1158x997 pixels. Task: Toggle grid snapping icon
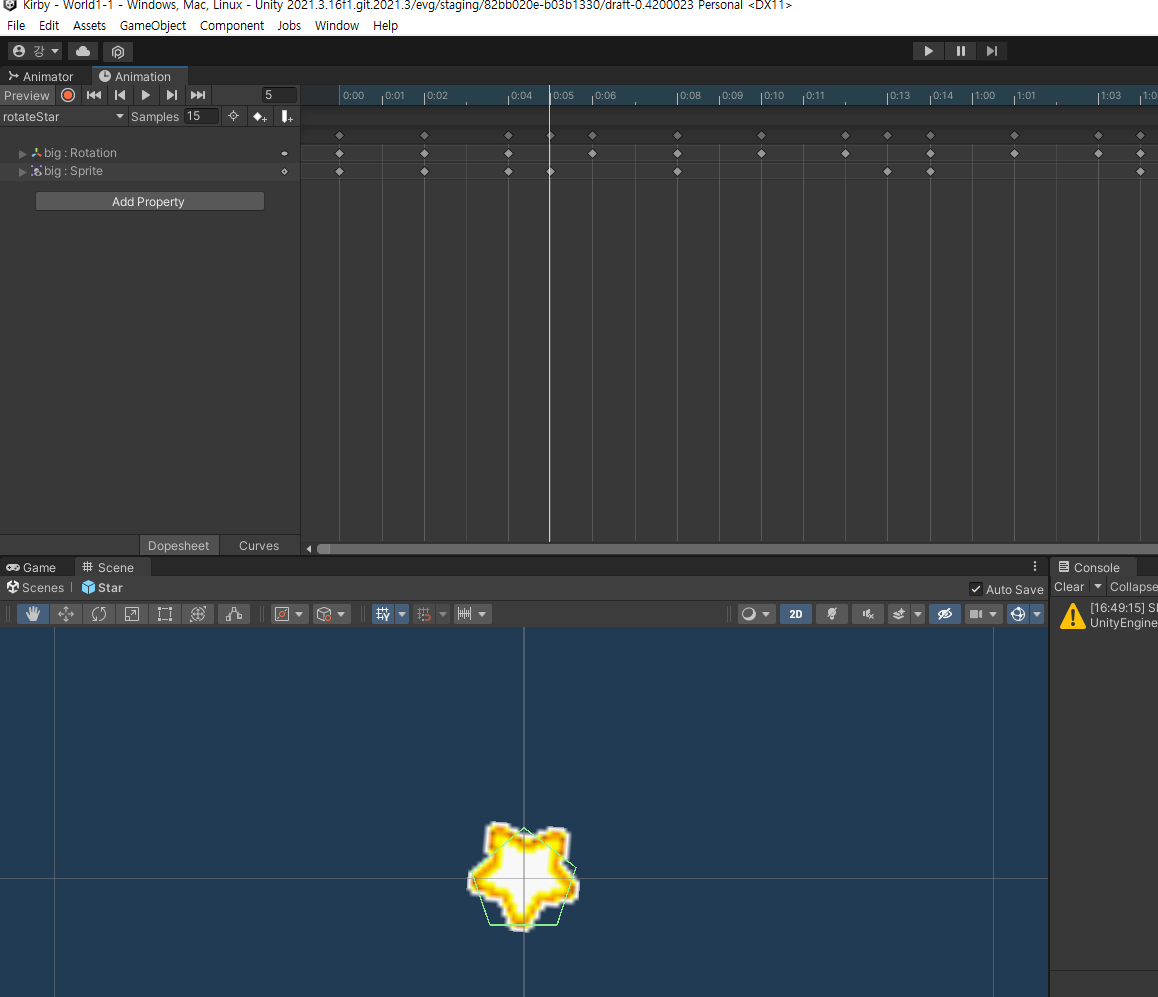[x=424, y=614]
